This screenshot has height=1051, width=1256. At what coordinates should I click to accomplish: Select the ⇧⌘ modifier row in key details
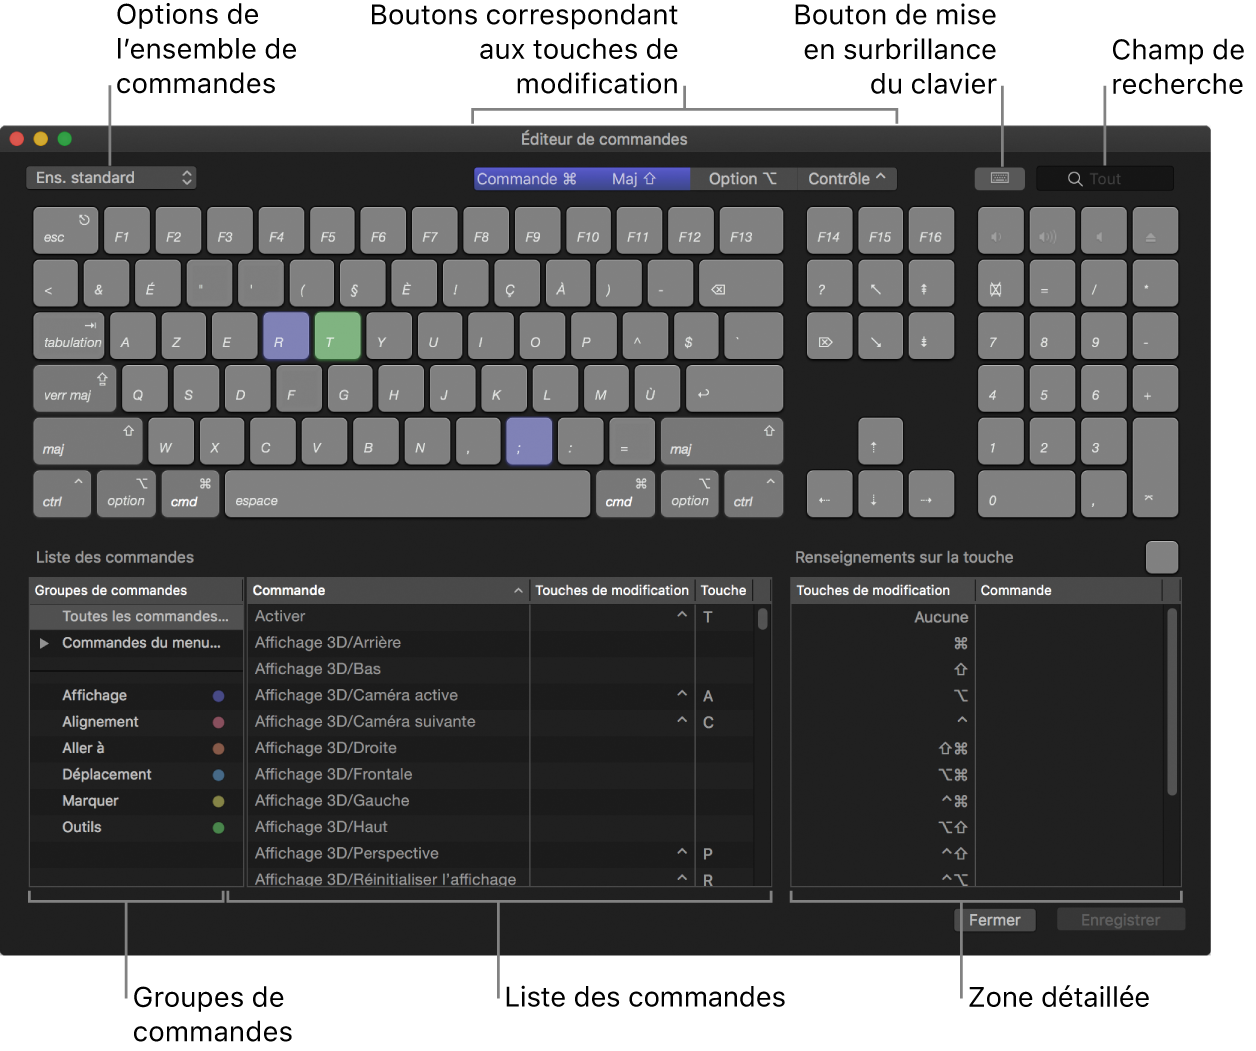978,748
